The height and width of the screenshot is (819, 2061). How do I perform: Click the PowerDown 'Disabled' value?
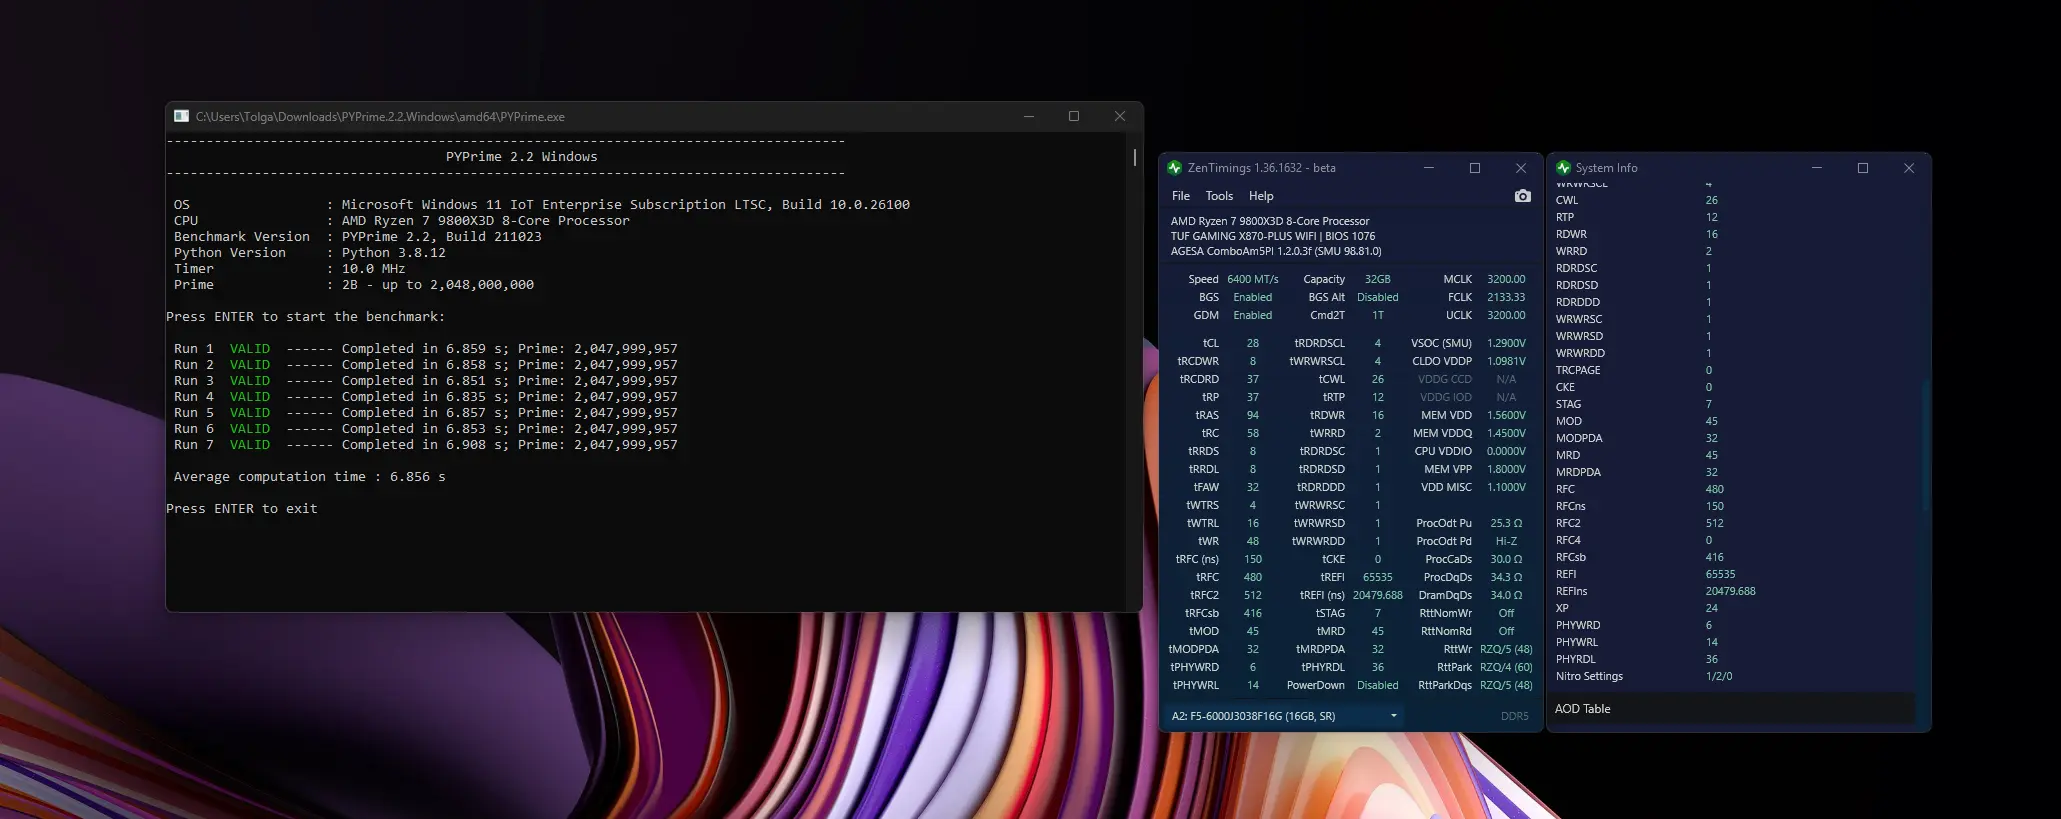[1378, 685]
